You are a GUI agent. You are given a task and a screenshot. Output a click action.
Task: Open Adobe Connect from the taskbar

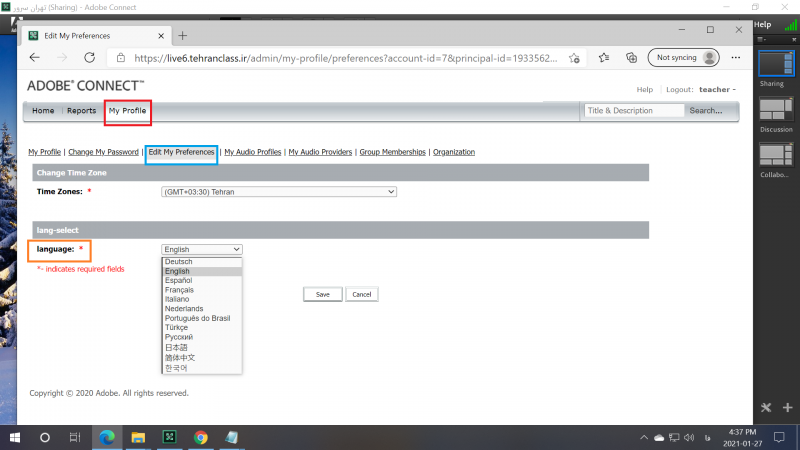tap(169, 437)
